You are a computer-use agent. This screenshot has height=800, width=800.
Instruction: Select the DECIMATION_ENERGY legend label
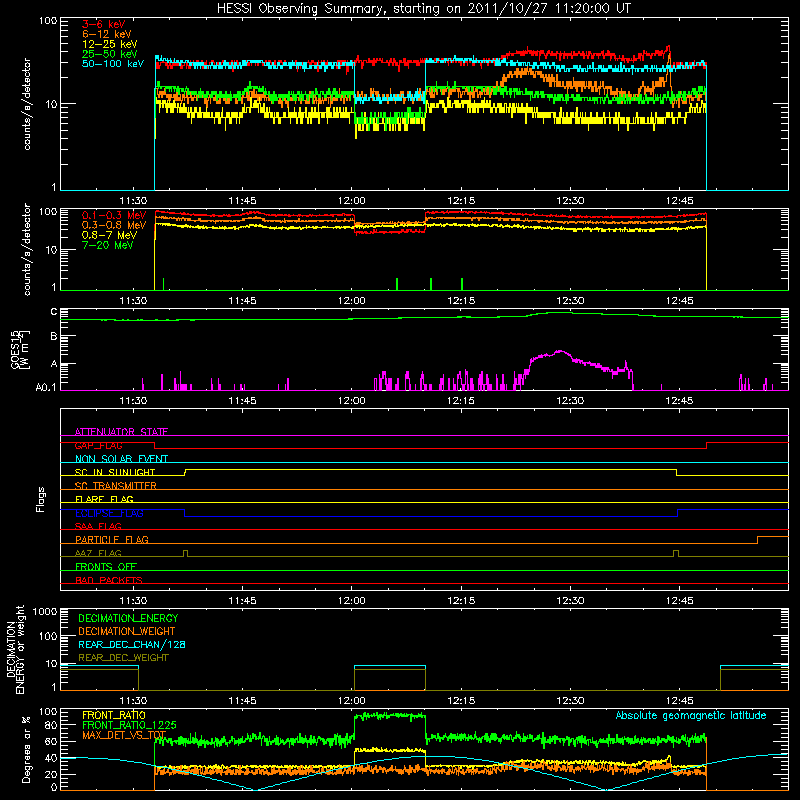[x=128, y=618]
